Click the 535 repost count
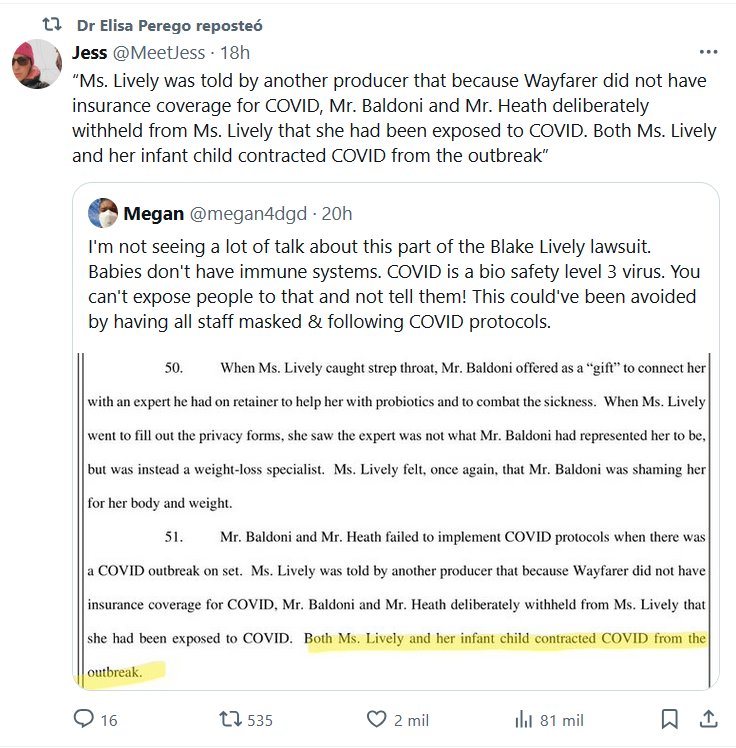The height and width of the screenshot is (748, 736). 260,719
